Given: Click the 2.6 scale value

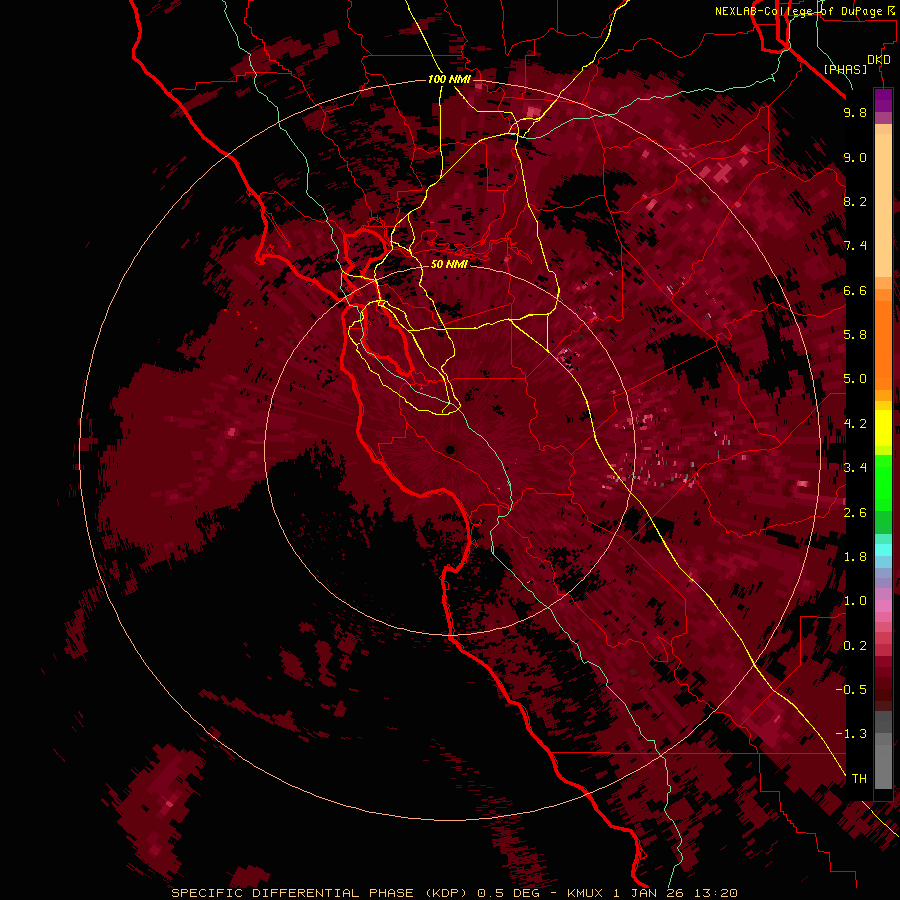Looking at the screenshot, I should pos(855,512).
